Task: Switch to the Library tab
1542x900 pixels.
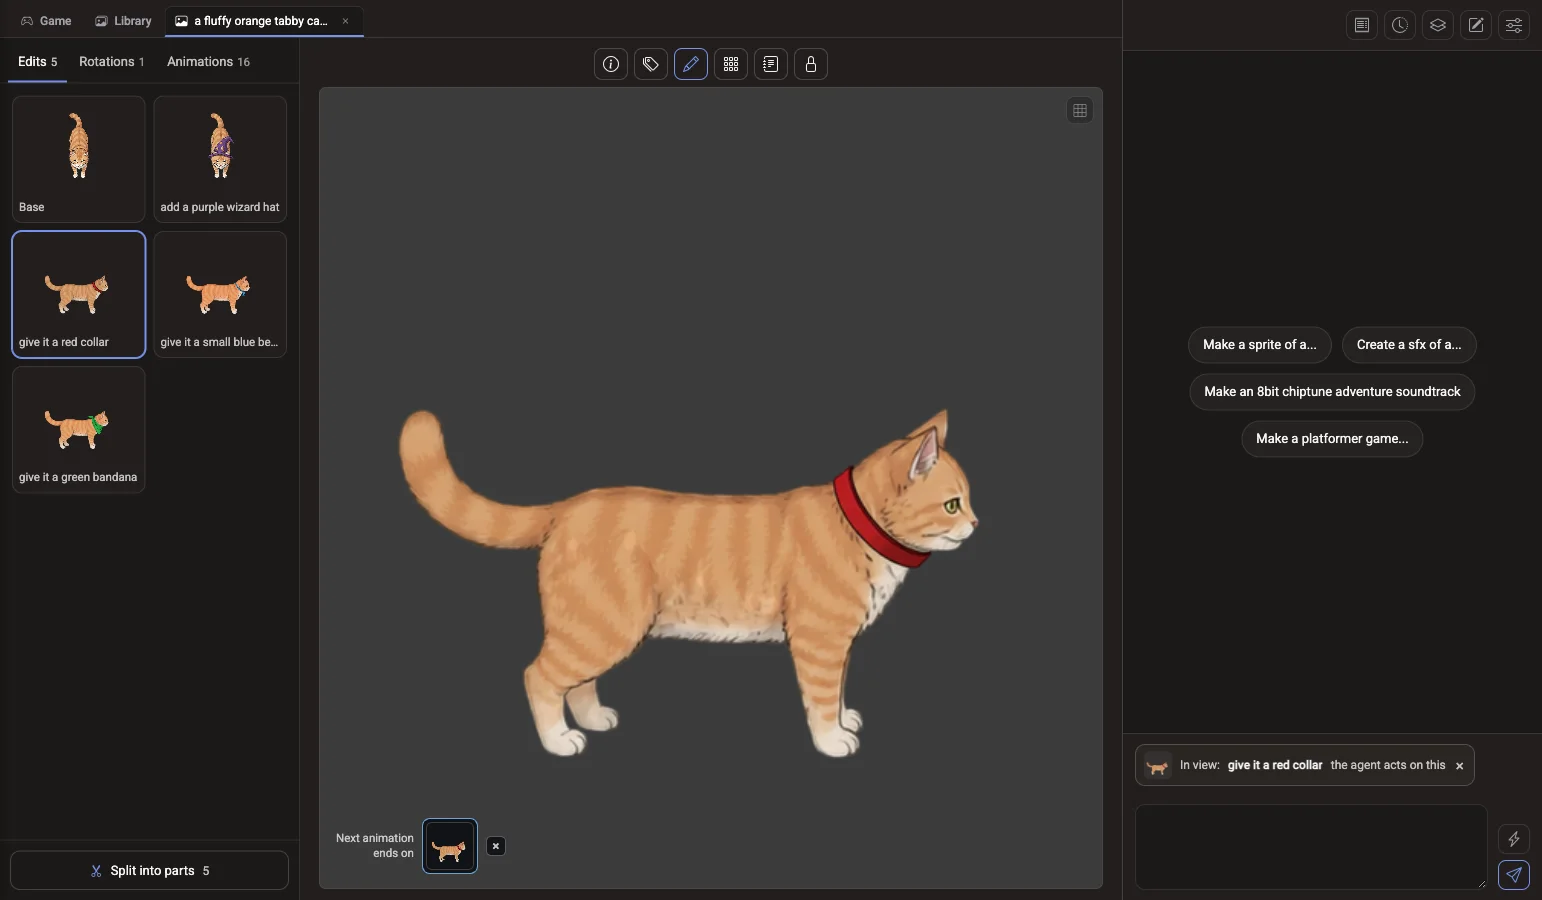Action: [123, 21]
